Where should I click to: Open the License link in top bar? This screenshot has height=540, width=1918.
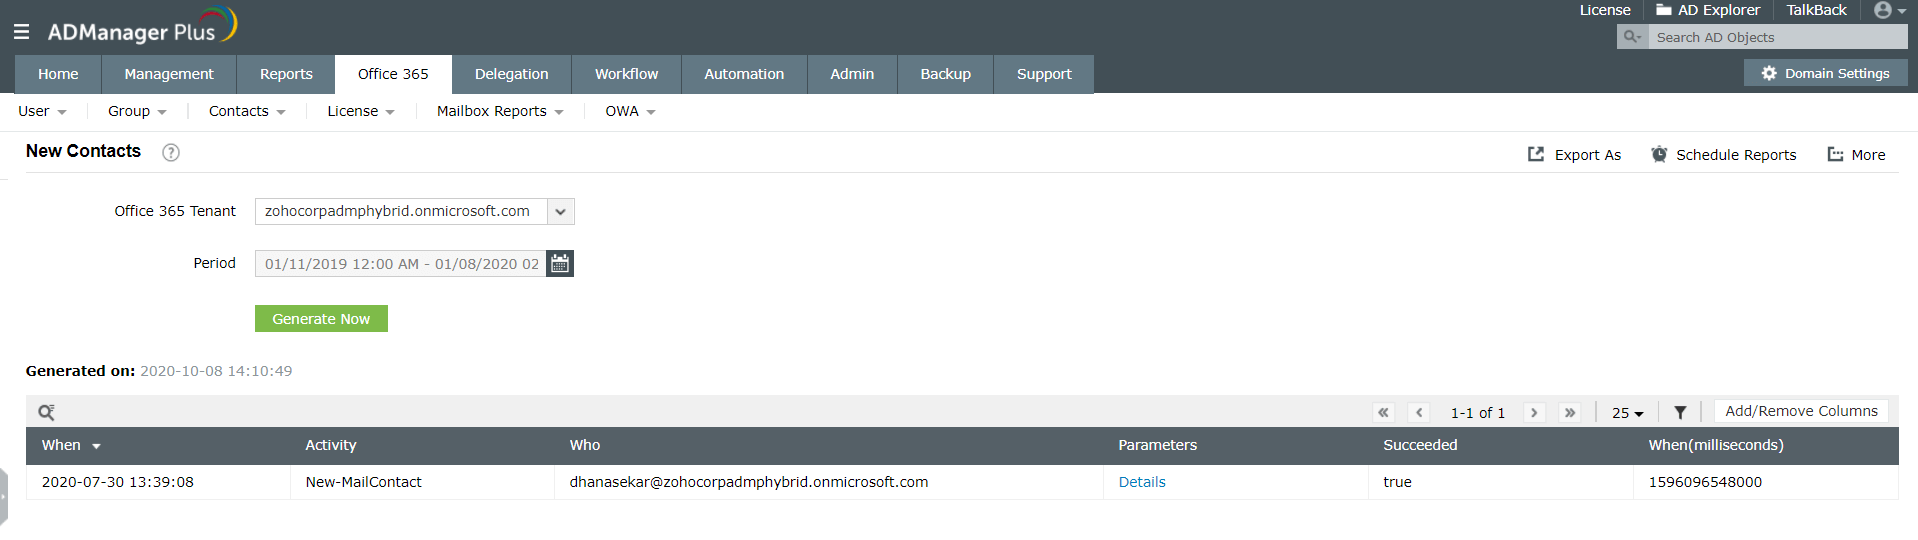pos(1605,10)
